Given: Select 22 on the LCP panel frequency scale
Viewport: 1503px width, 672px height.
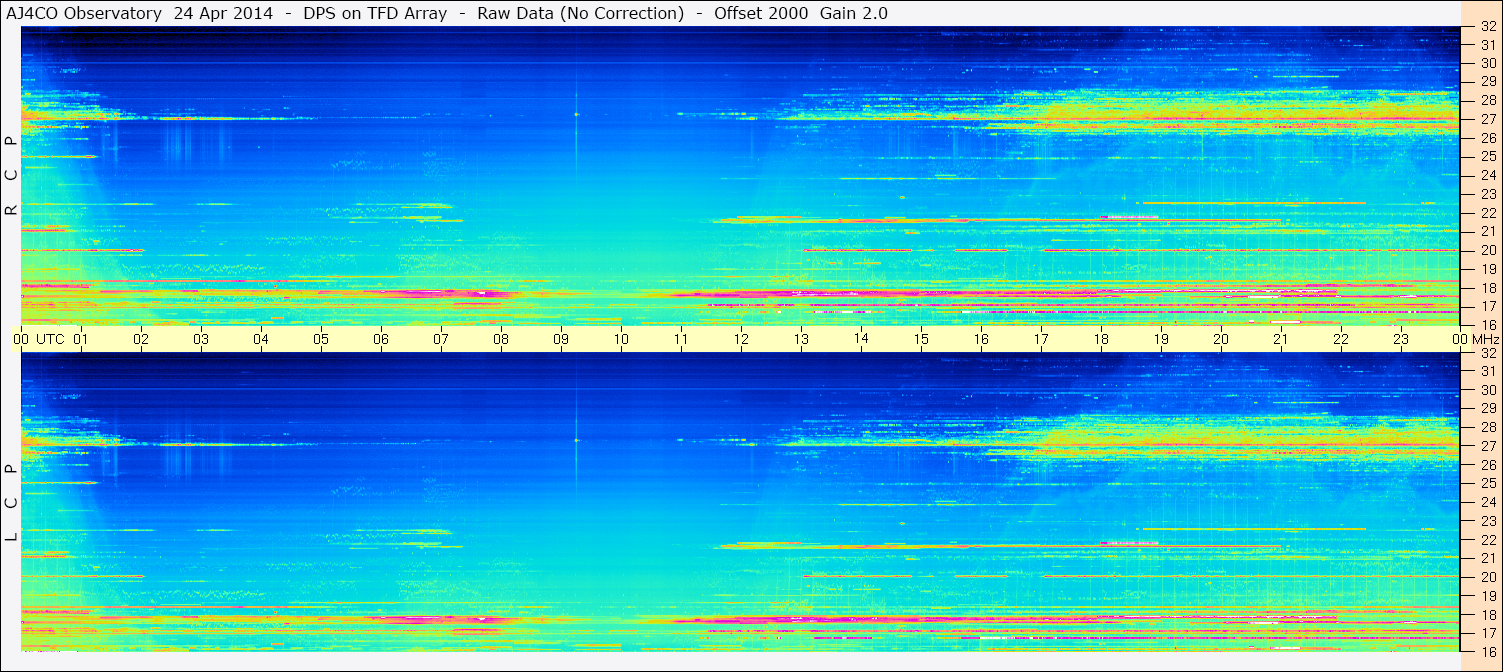Looking at the screenshot, I should click(1487, 540).
